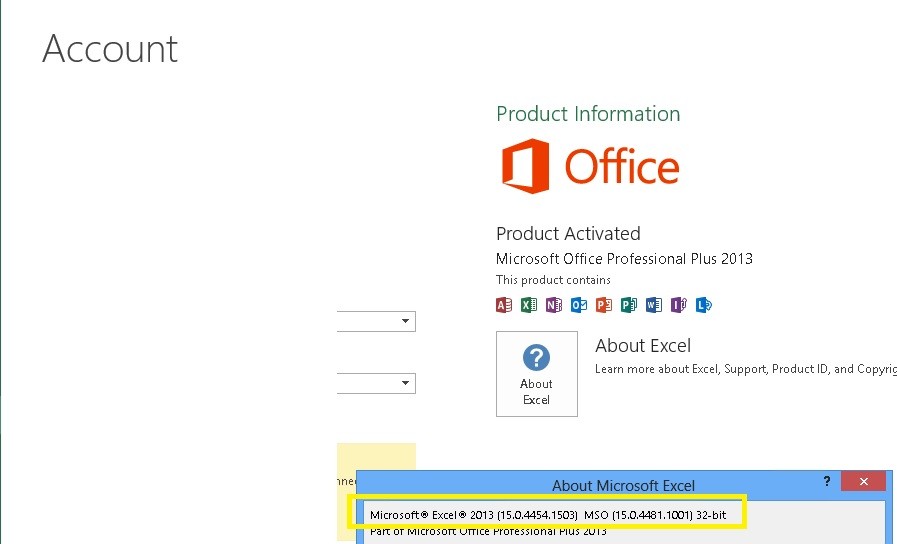
Task: Click the PowerPoint icon under product contents
Action: click(x=604, y=305)
